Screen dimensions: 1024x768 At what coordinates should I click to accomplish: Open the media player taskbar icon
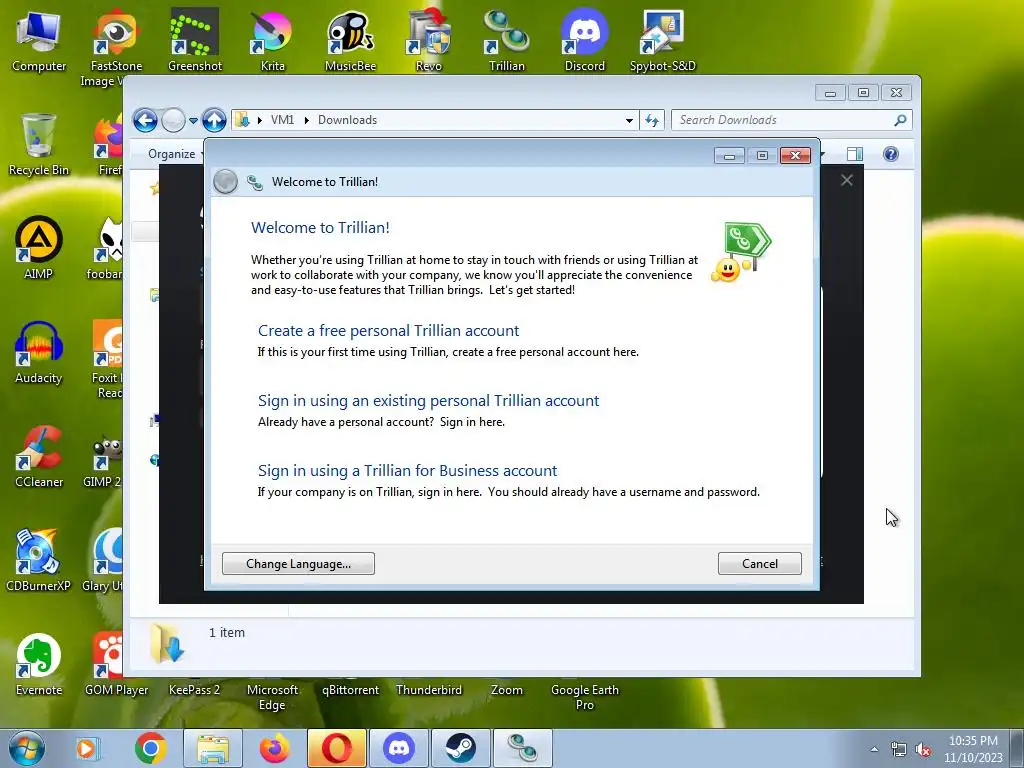coord(87,748)
